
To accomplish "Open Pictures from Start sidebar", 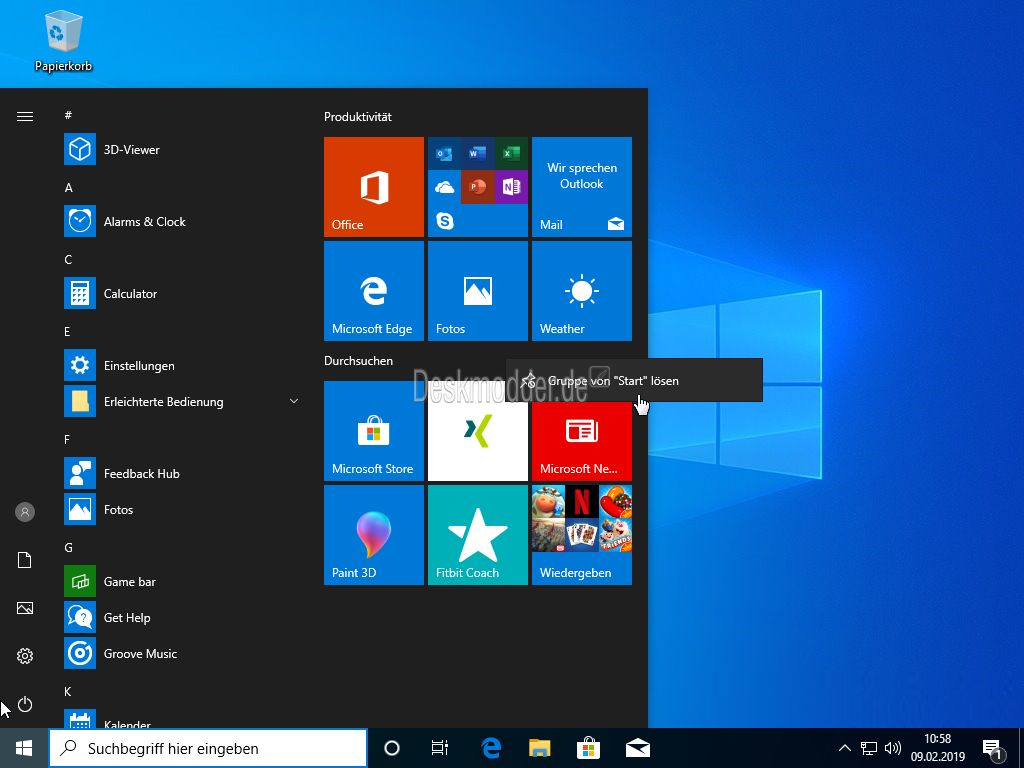I will point(25,608).
